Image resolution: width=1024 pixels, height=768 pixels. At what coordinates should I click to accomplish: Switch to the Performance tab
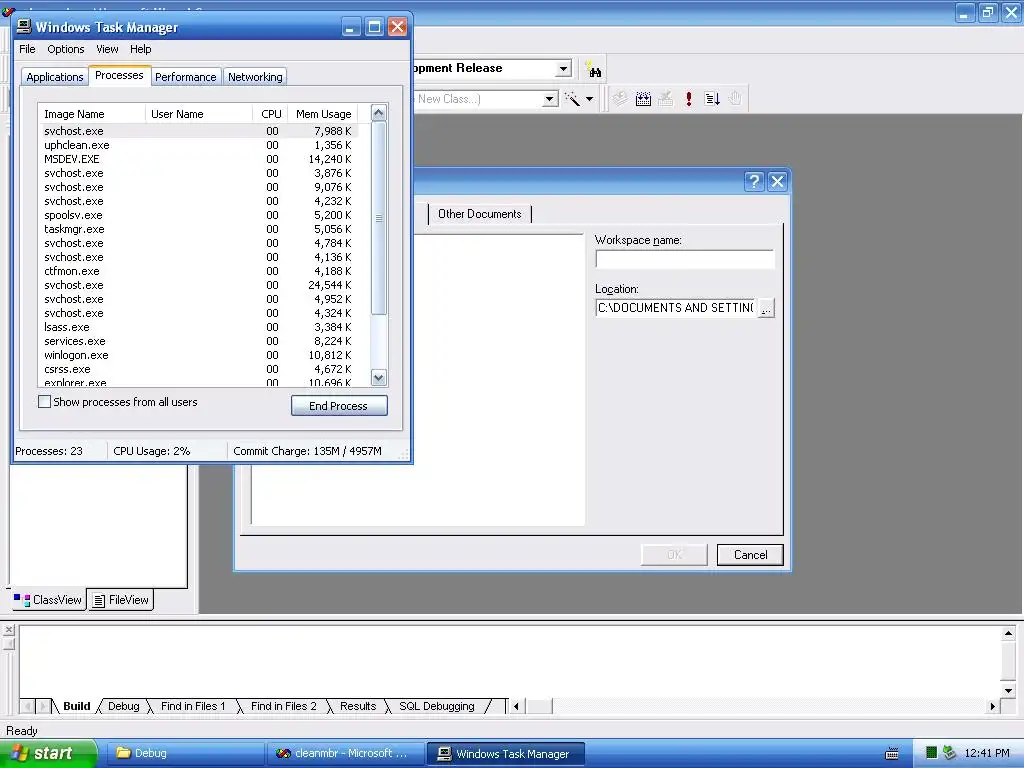[185, 77]
